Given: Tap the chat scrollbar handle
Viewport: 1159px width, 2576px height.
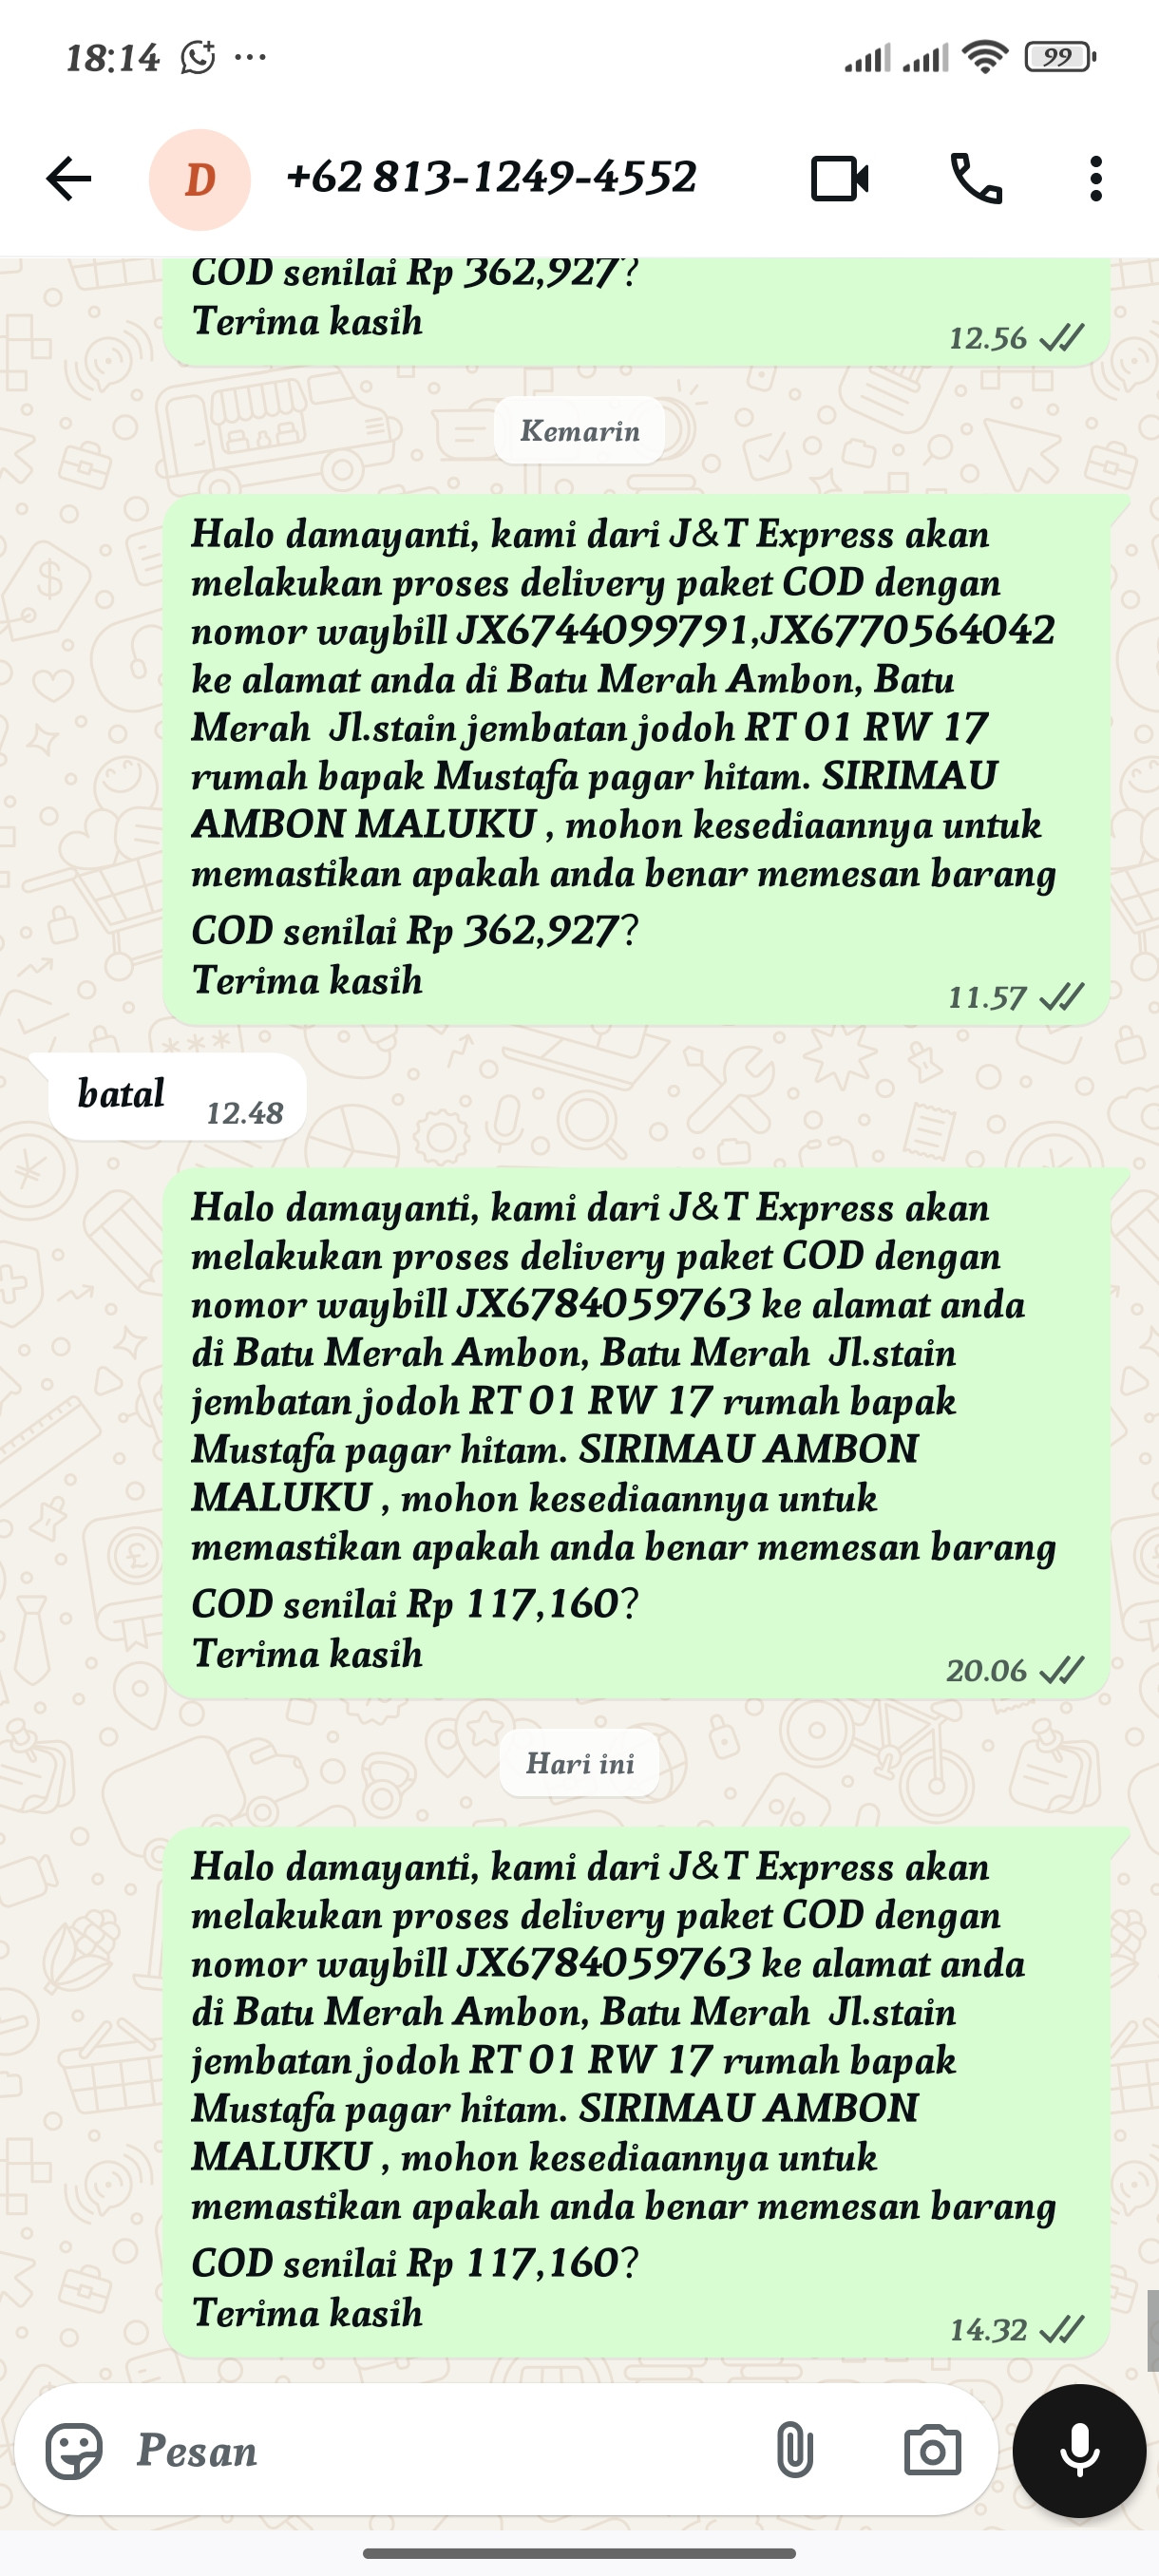Looking at the screenshot, I should pyautogui.click(x=1153, y=2330).
